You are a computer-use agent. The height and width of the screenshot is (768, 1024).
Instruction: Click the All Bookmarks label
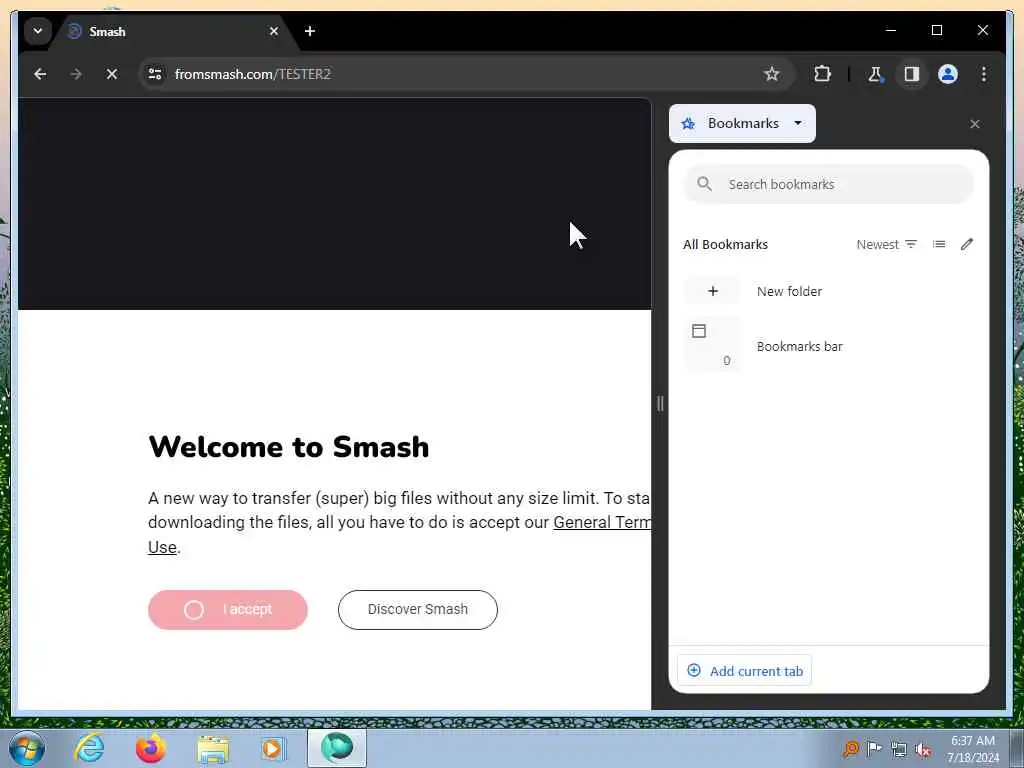726,244
